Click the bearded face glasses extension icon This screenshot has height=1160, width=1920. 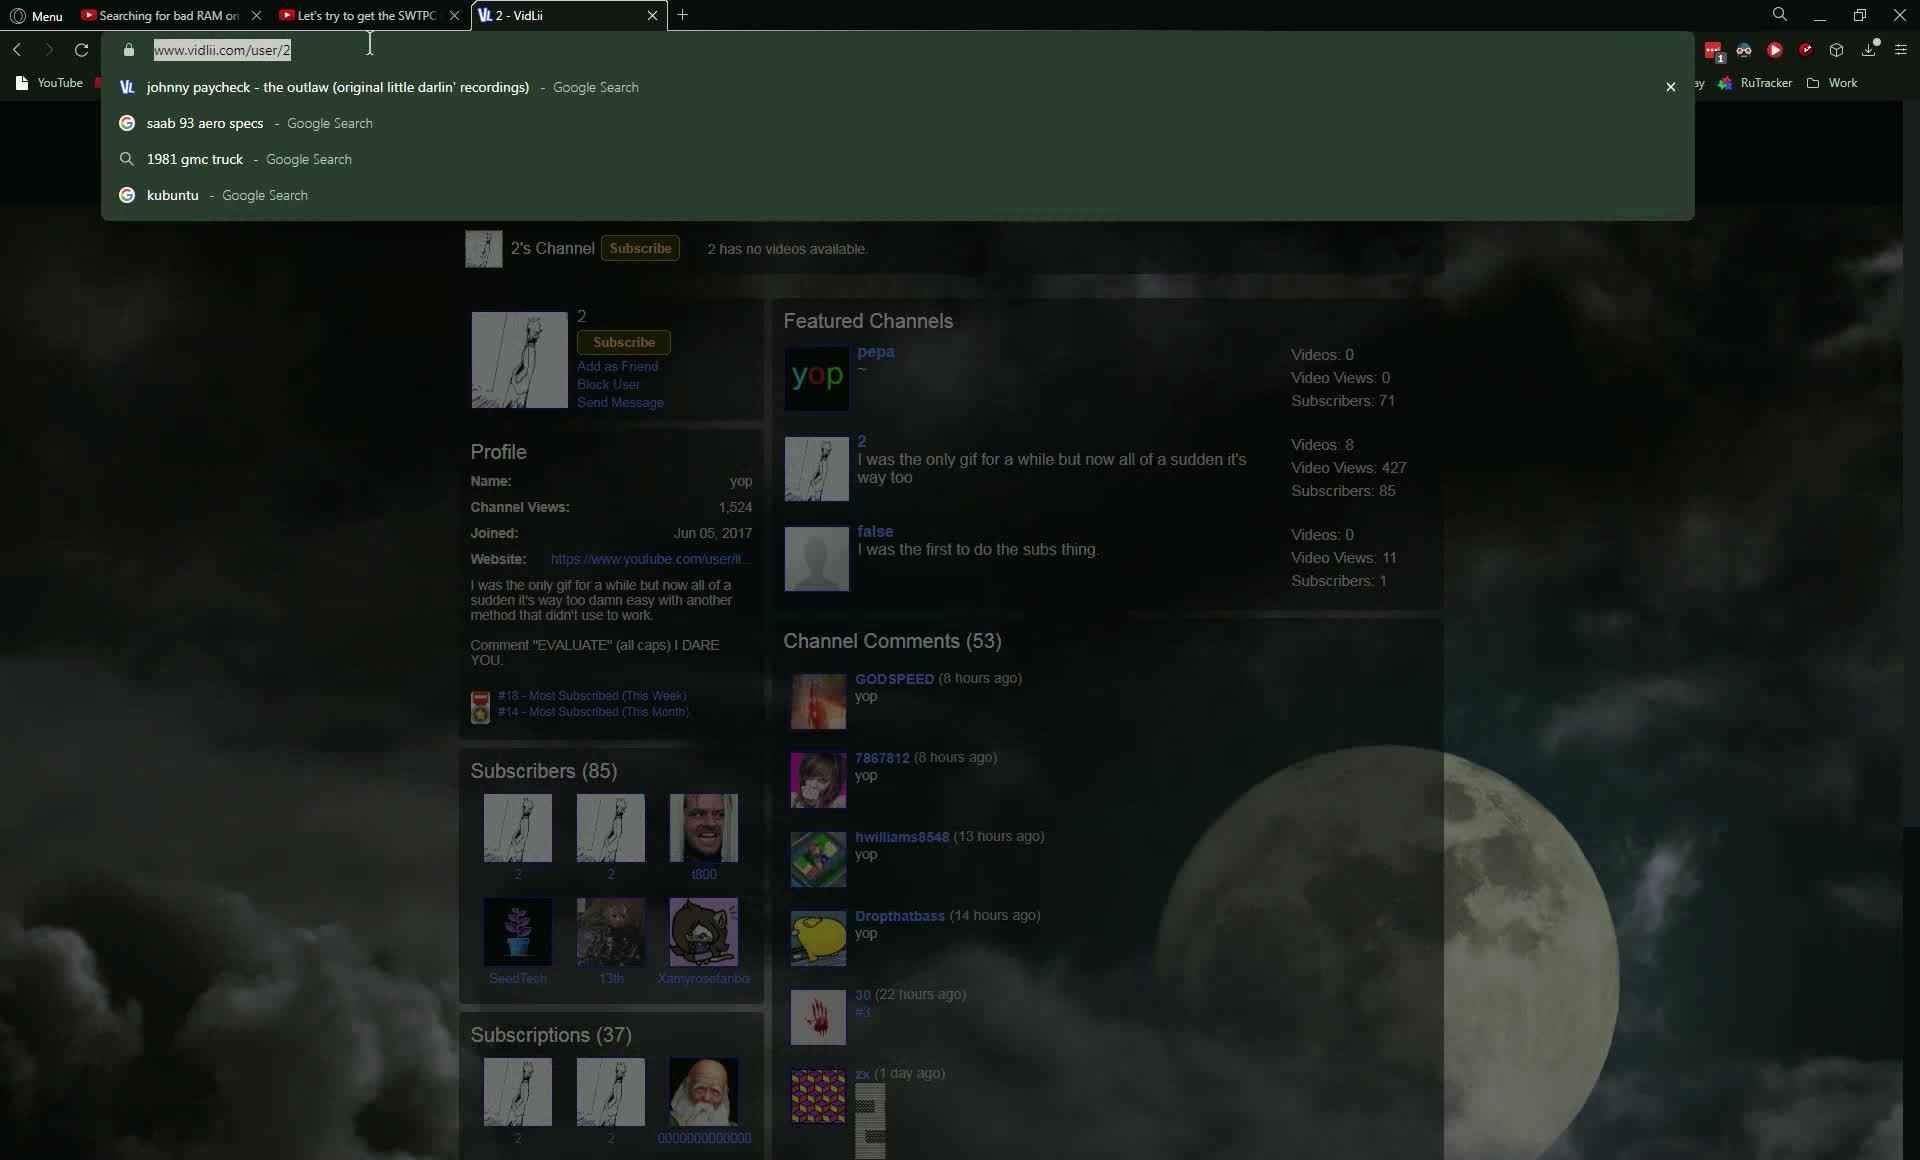click(x=1744, y=50)
